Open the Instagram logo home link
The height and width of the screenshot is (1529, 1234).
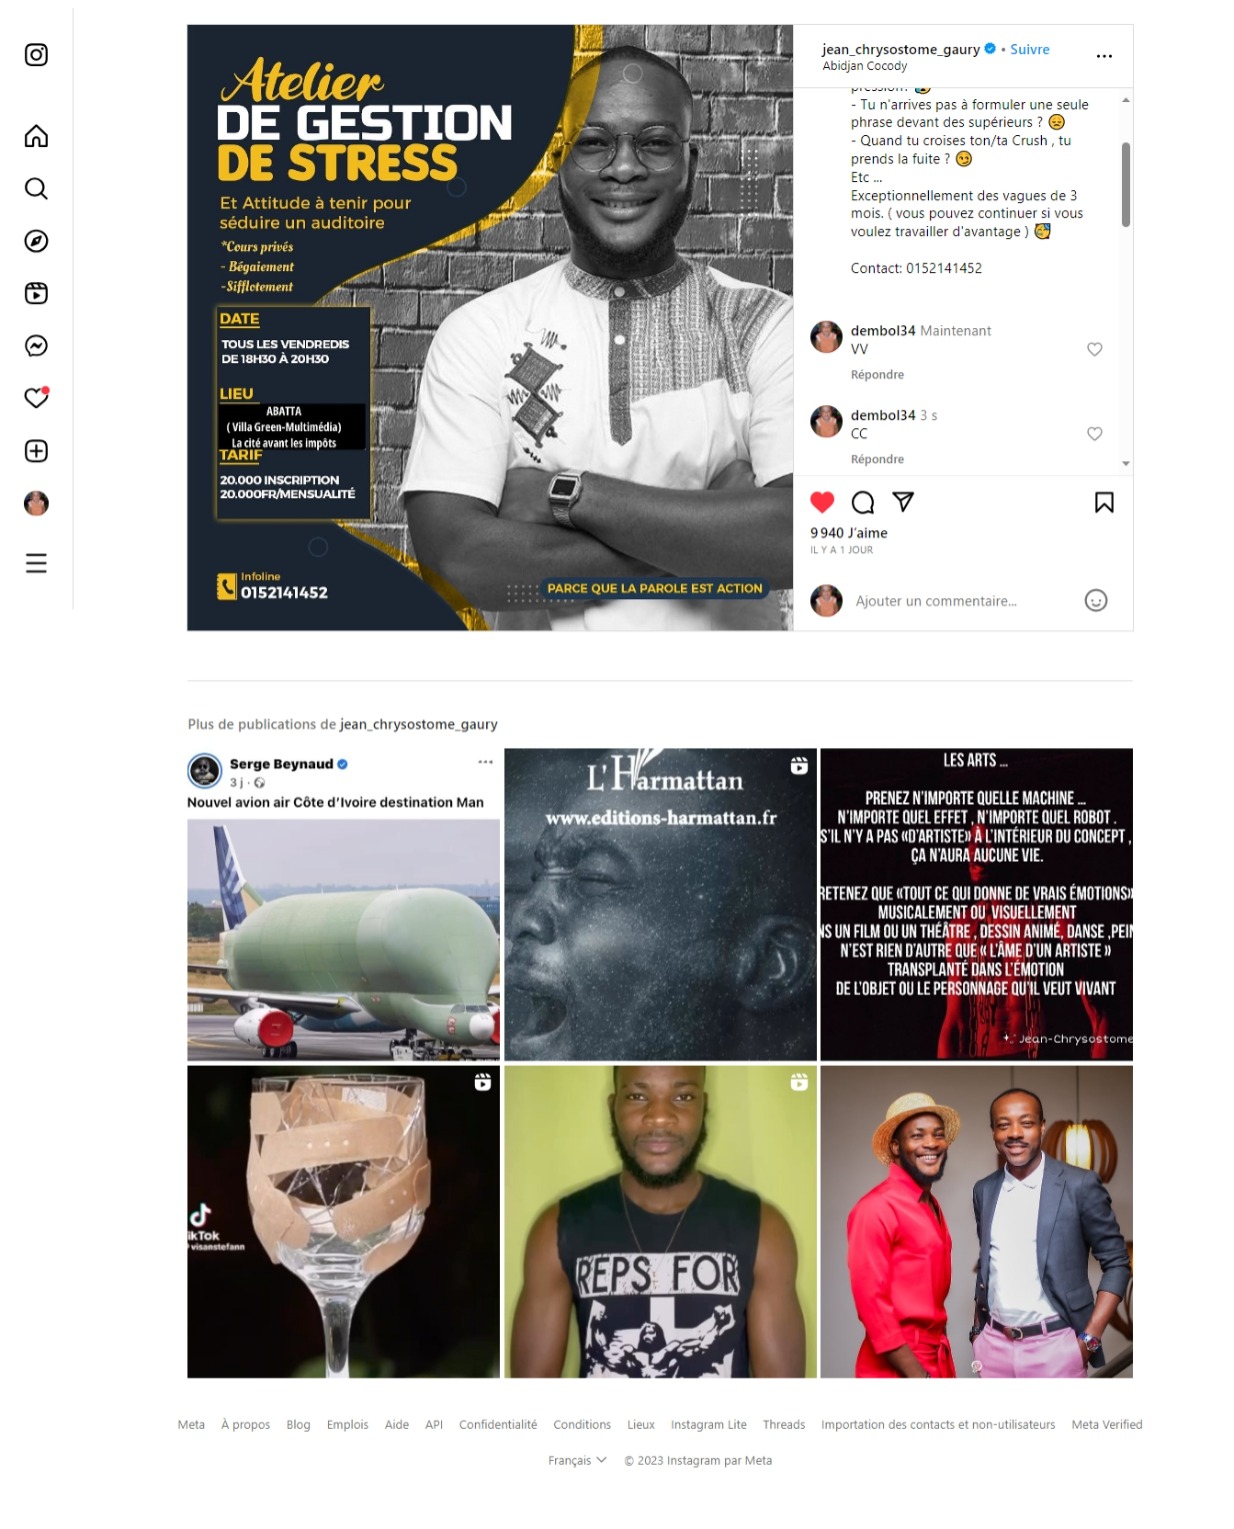click(36, 55)
